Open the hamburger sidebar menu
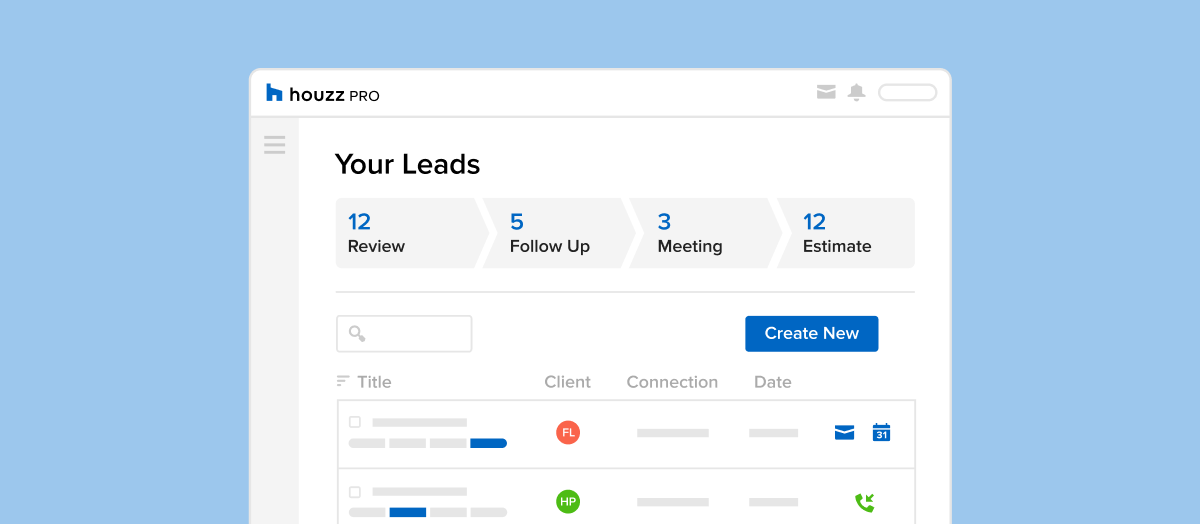 coord(274,145)
